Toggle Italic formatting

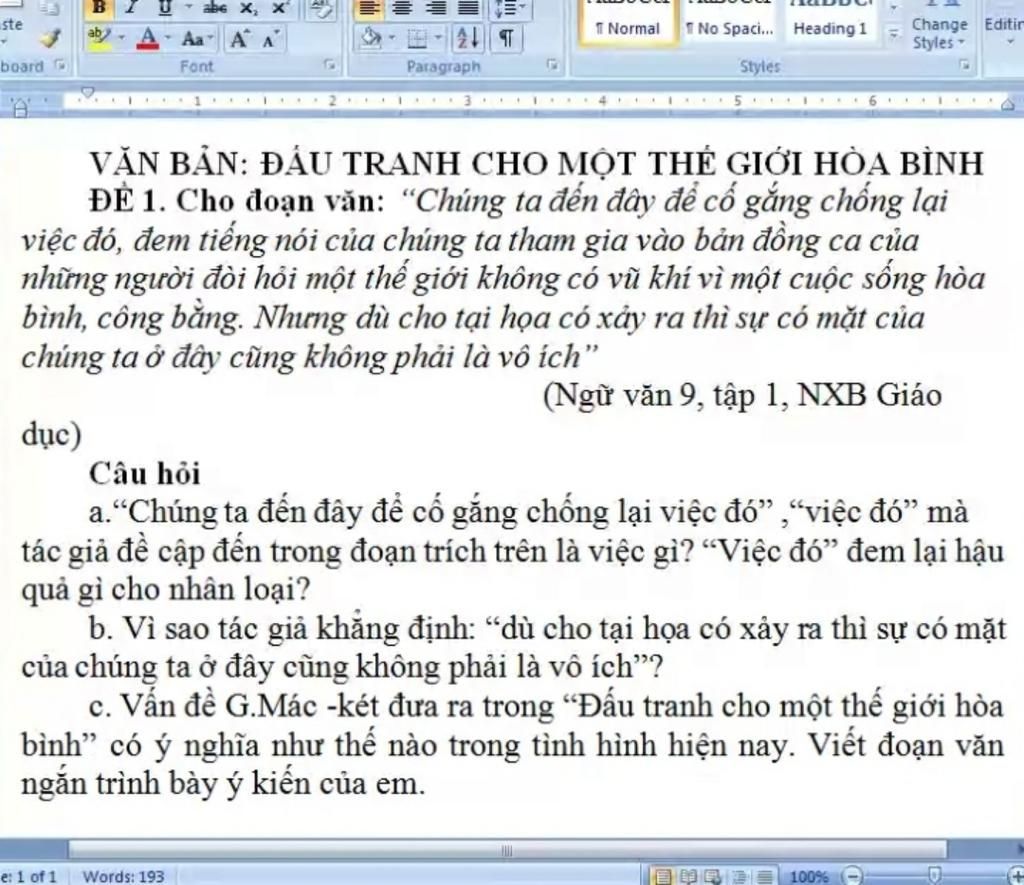click(130, 7)
